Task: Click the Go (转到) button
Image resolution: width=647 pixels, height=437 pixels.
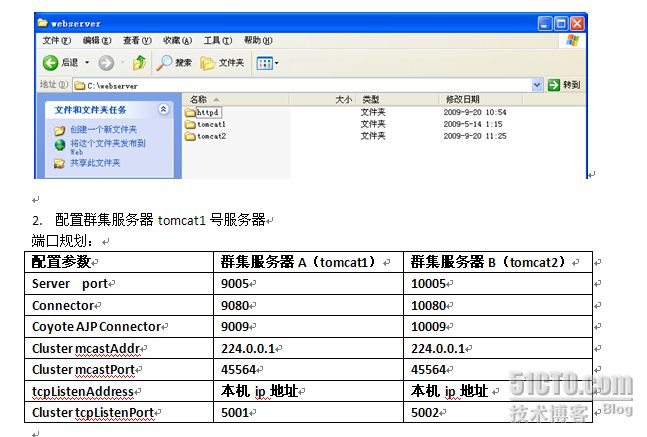Action: [x=564, y=85]
